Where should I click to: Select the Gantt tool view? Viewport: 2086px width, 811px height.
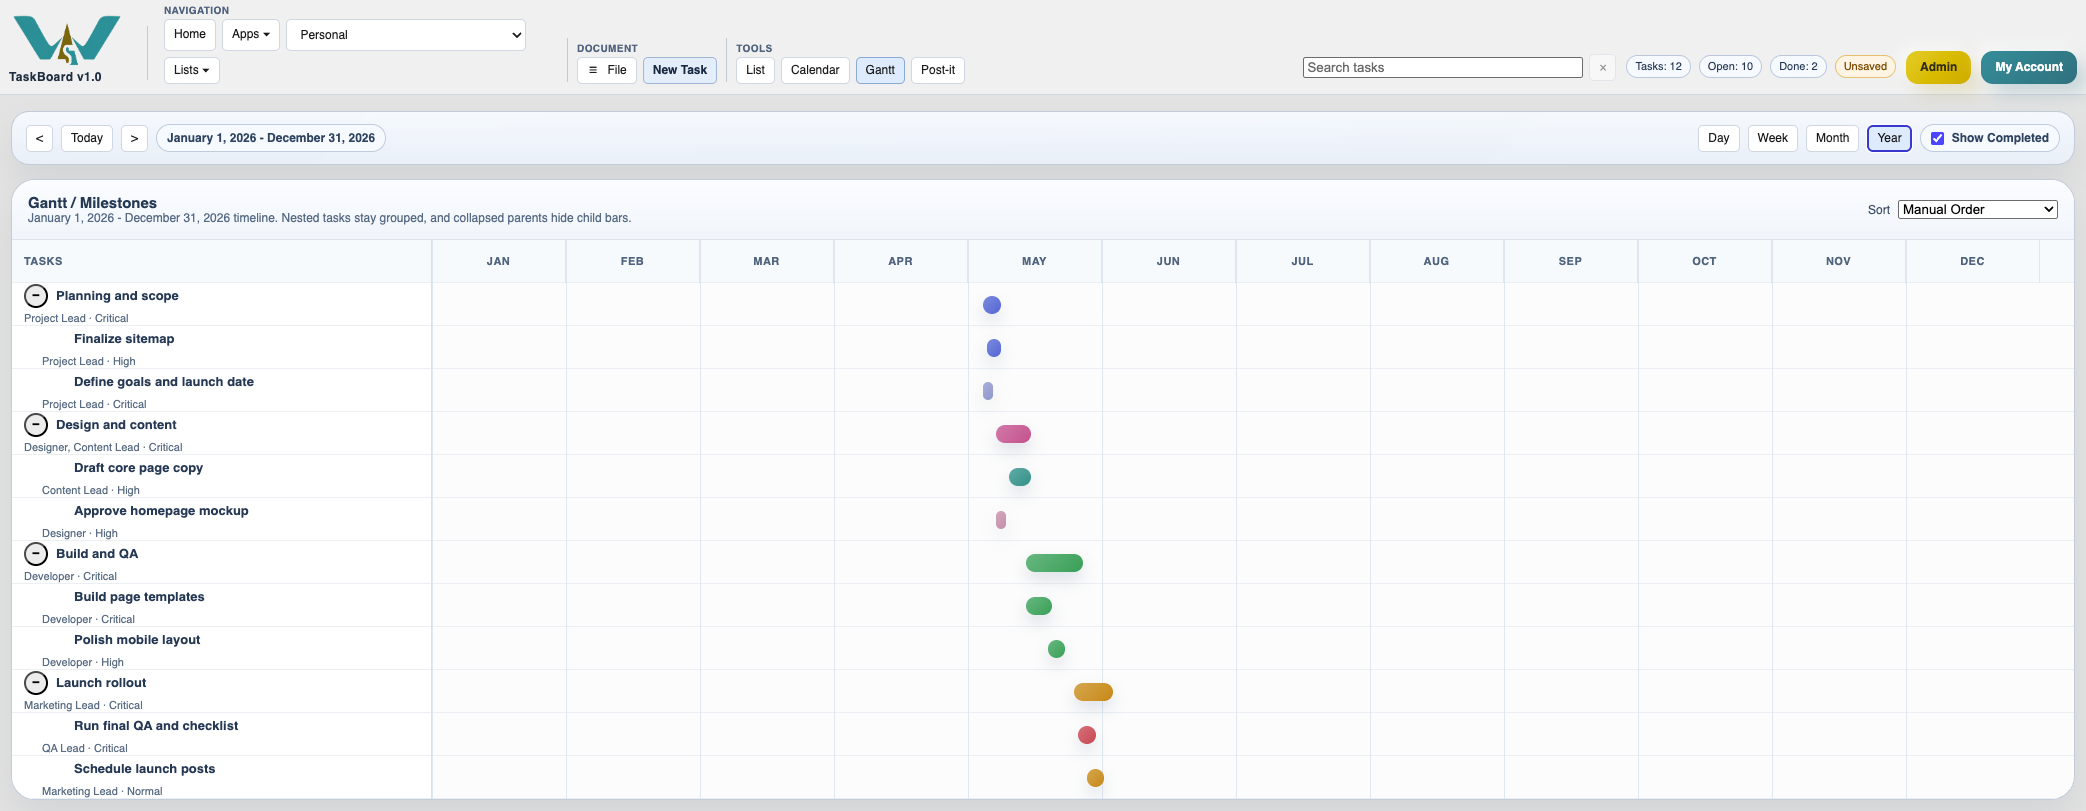[880, 70]
